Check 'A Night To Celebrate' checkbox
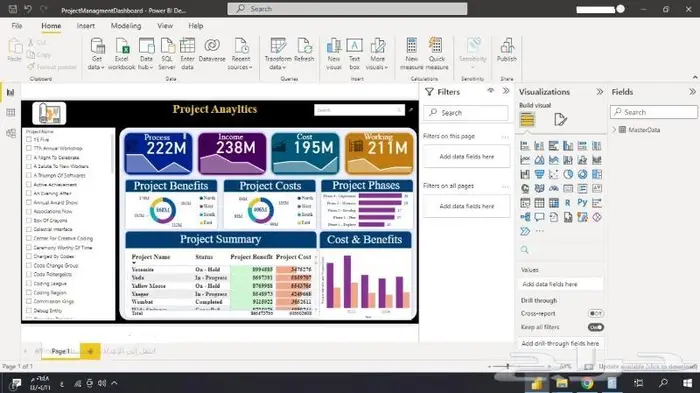This screenshot has width=700, height=393. 29,157
